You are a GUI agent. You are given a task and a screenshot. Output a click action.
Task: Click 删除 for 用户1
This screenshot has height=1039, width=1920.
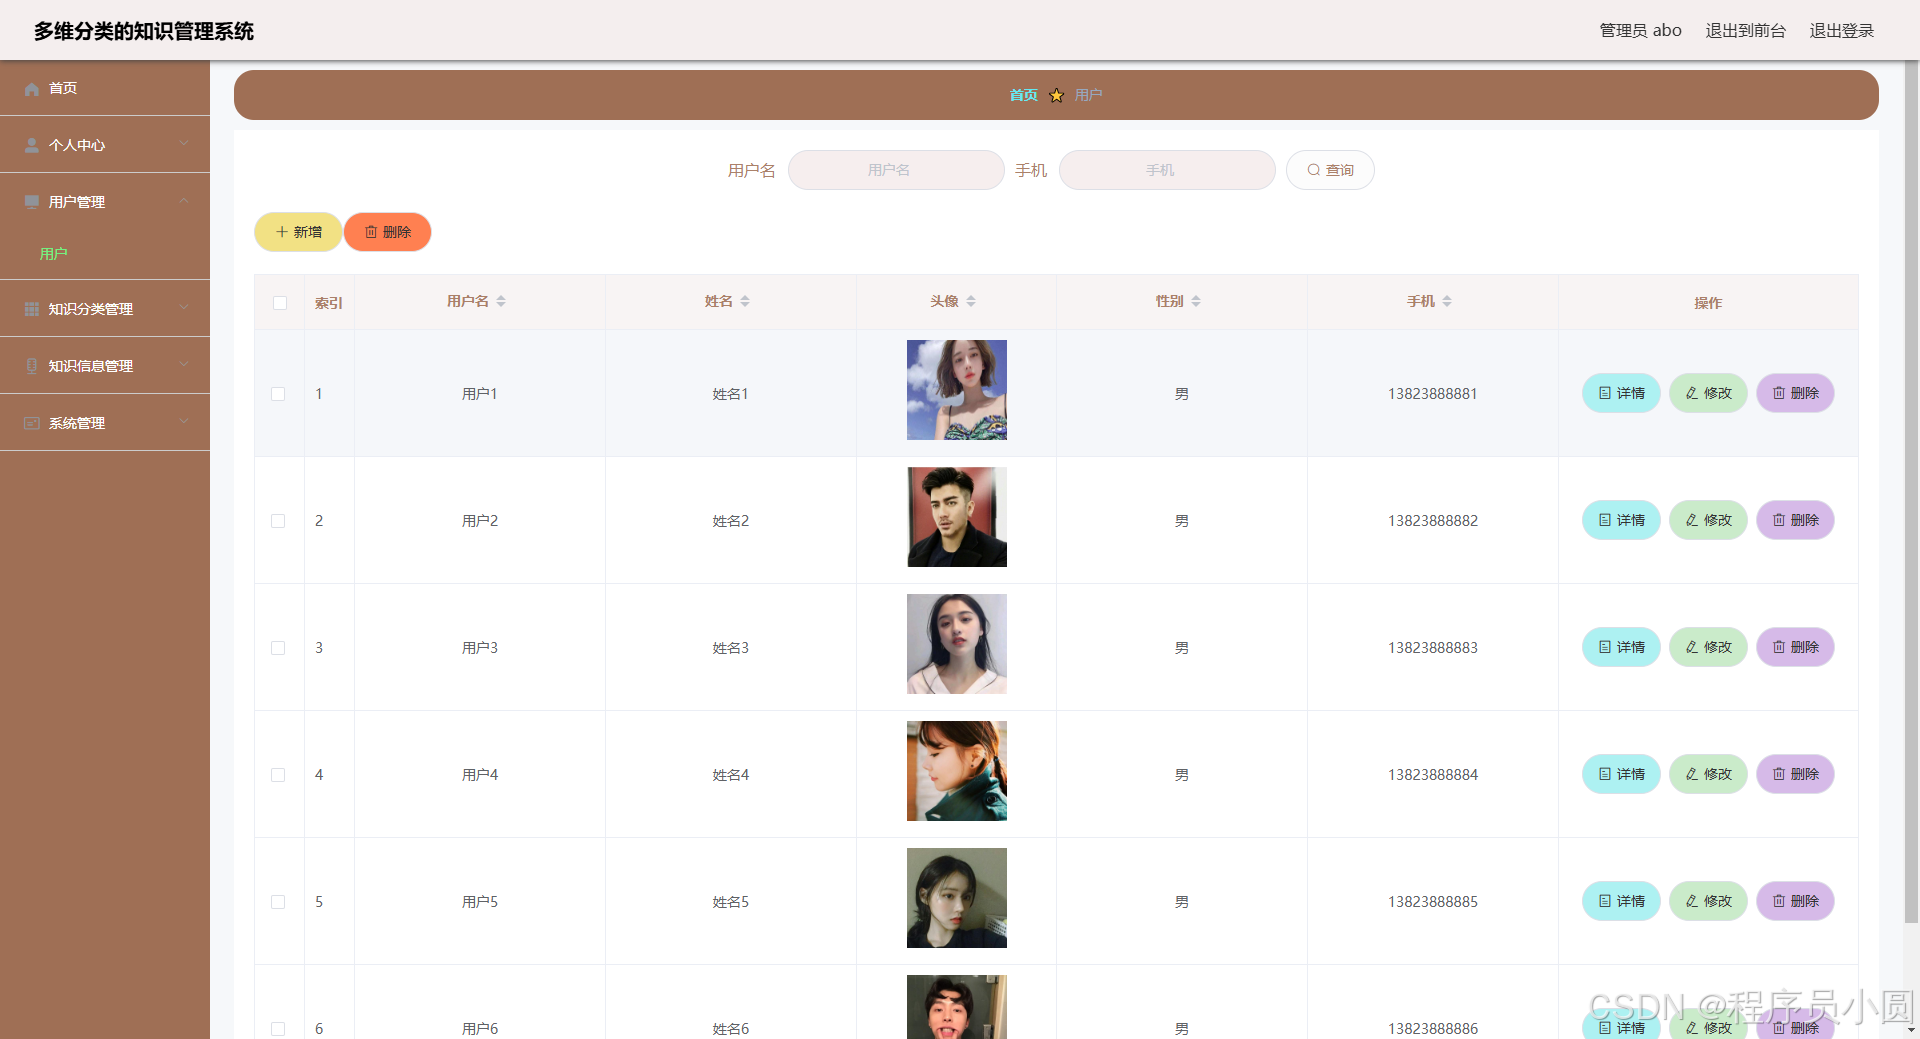pyautogui.click(x=1795, y=393)
